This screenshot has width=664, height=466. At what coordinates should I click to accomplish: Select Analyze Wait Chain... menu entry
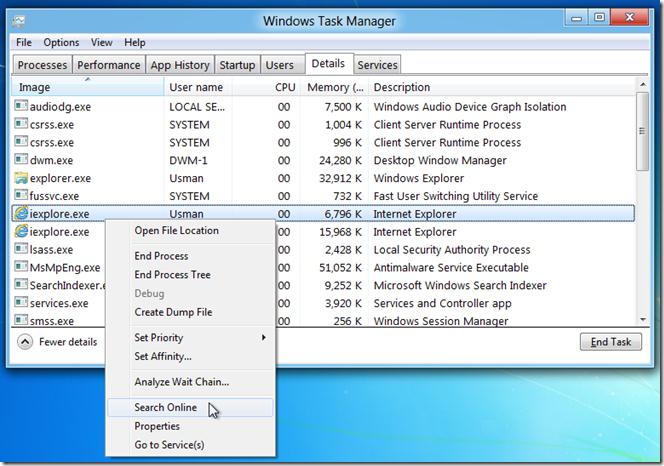coord(182,382)
